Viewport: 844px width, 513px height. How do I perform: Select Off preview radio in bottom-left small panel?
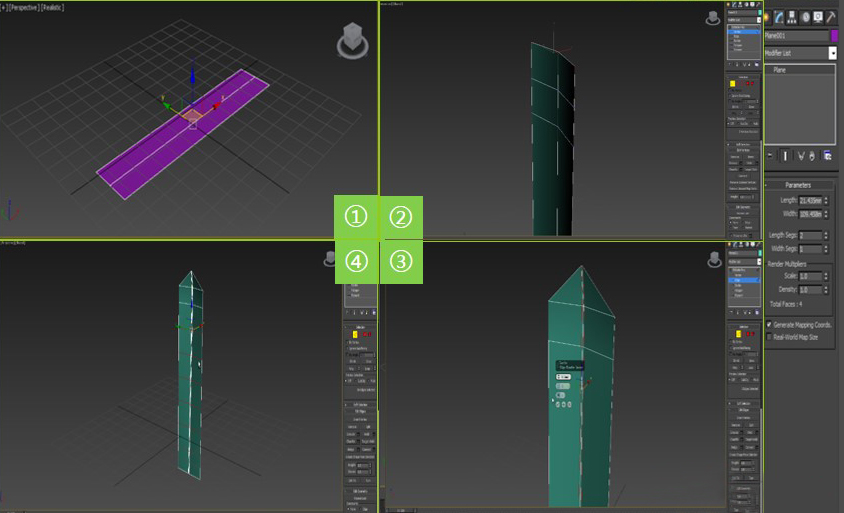pyautogui.click(x=348, y=381)
